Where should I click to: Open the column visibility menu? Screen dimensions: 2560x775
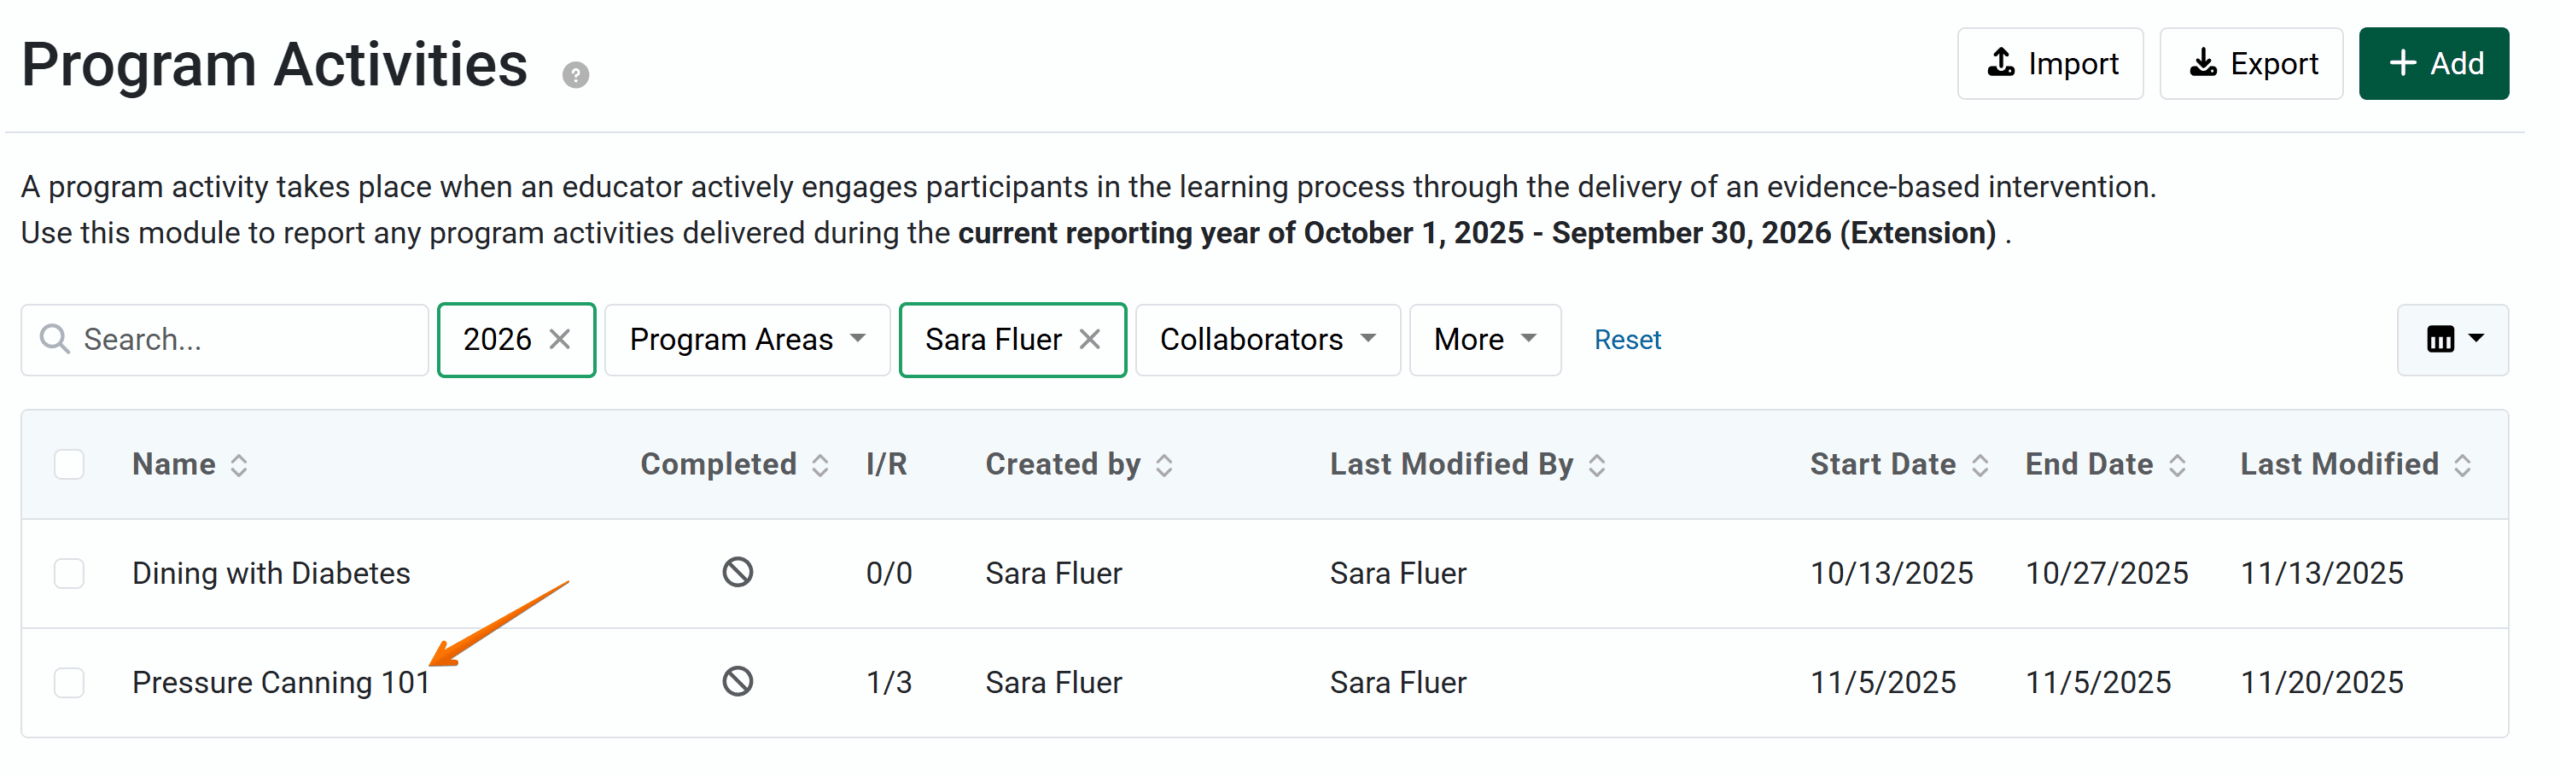2452,340
